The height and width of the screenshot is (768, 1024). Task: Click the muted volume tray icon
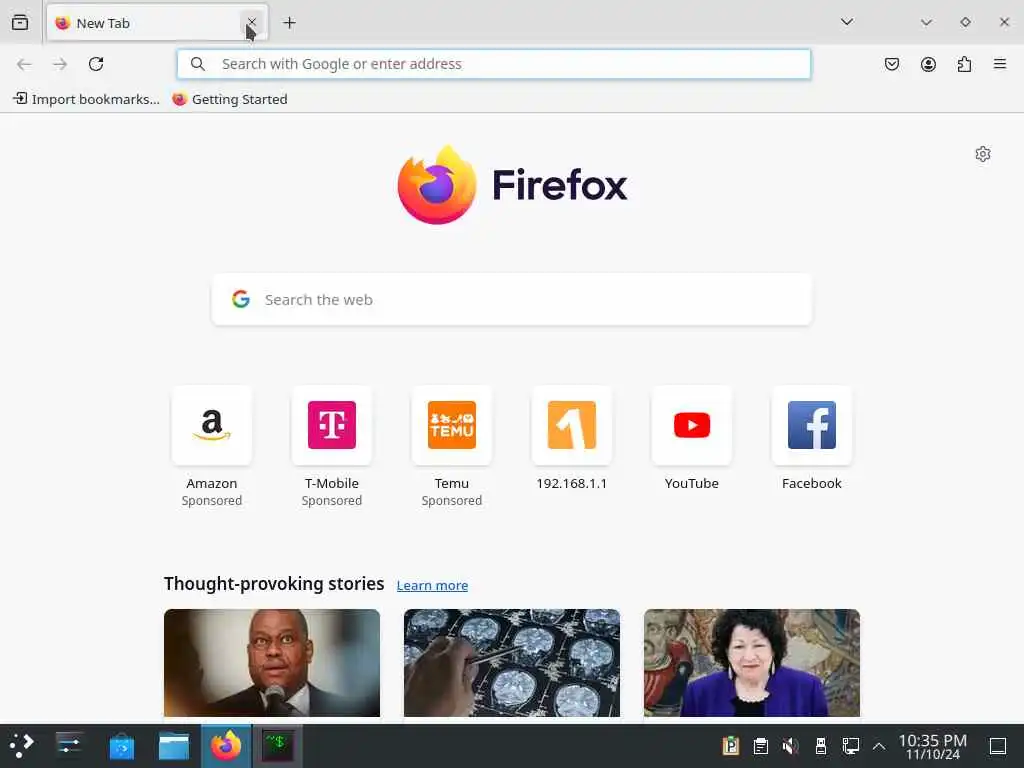click(x=790, y=746)
